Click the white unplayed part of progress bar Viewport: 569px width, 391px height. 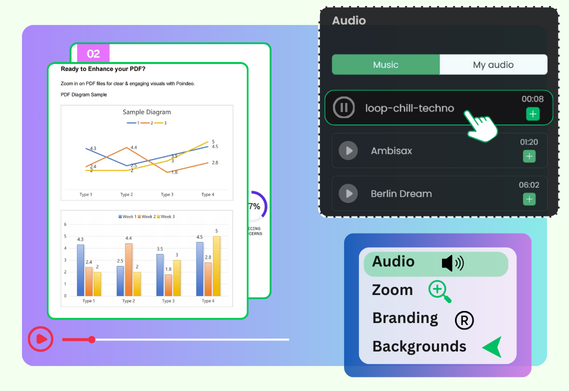[192, 339]
